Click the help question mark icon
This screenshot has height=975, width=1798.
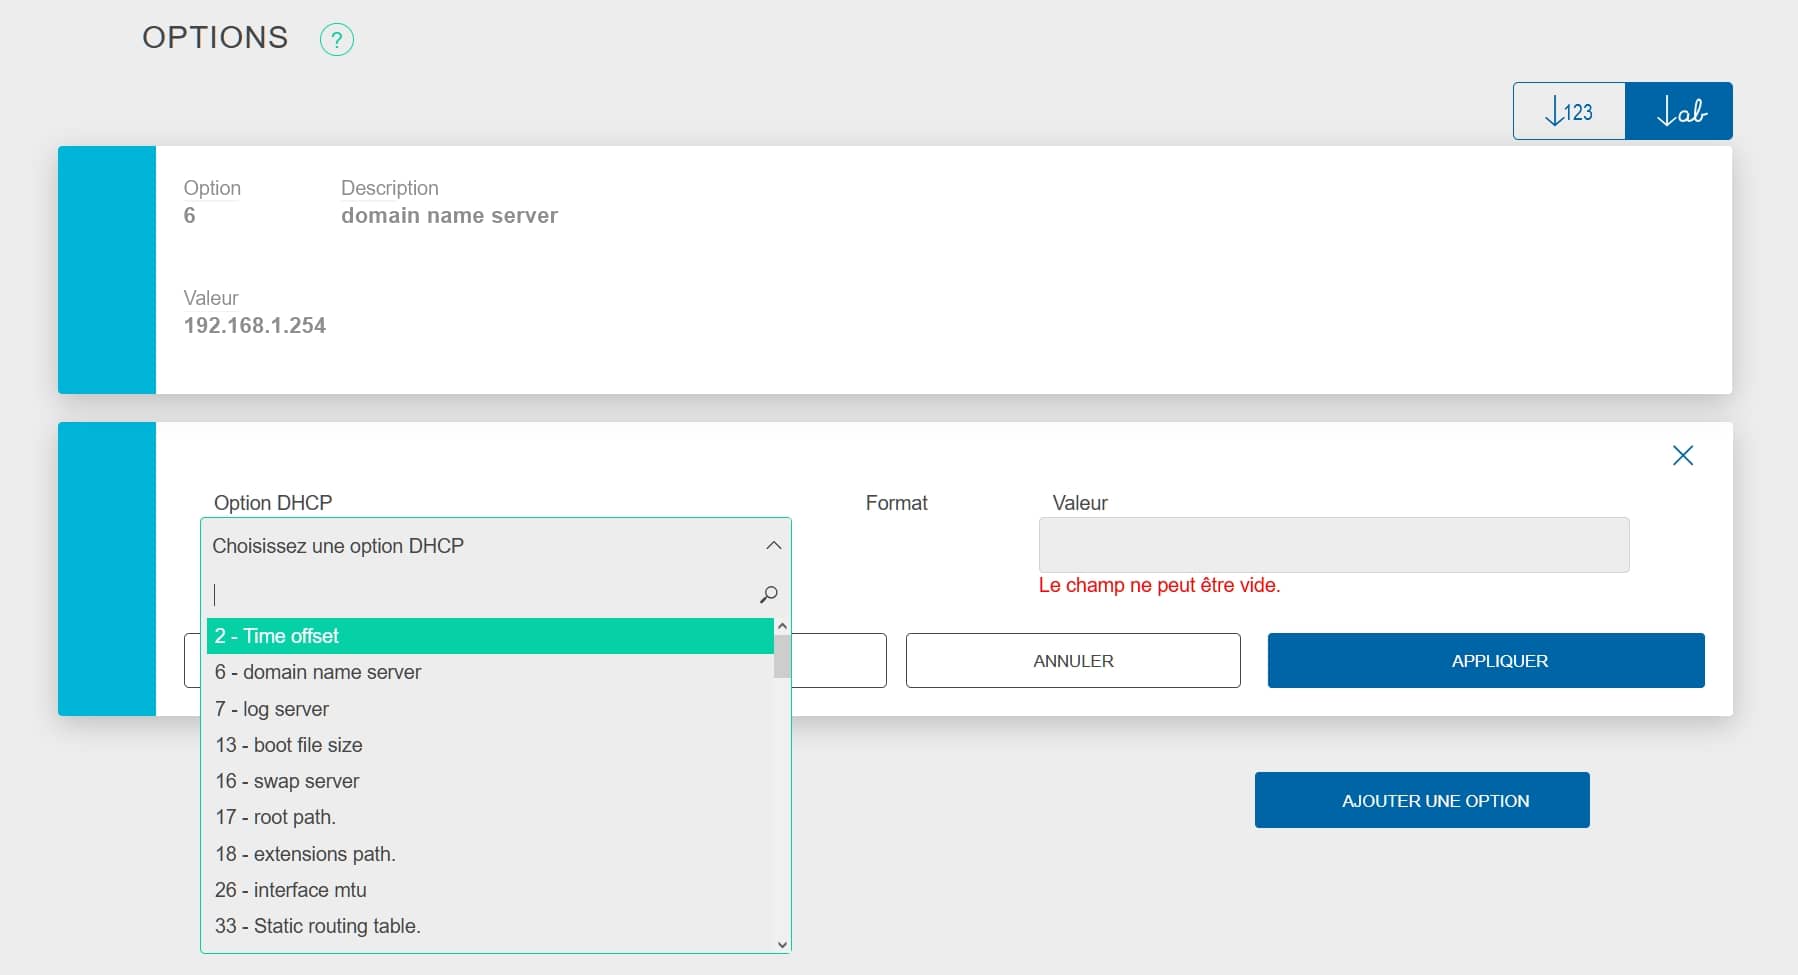tap(336, 40)
